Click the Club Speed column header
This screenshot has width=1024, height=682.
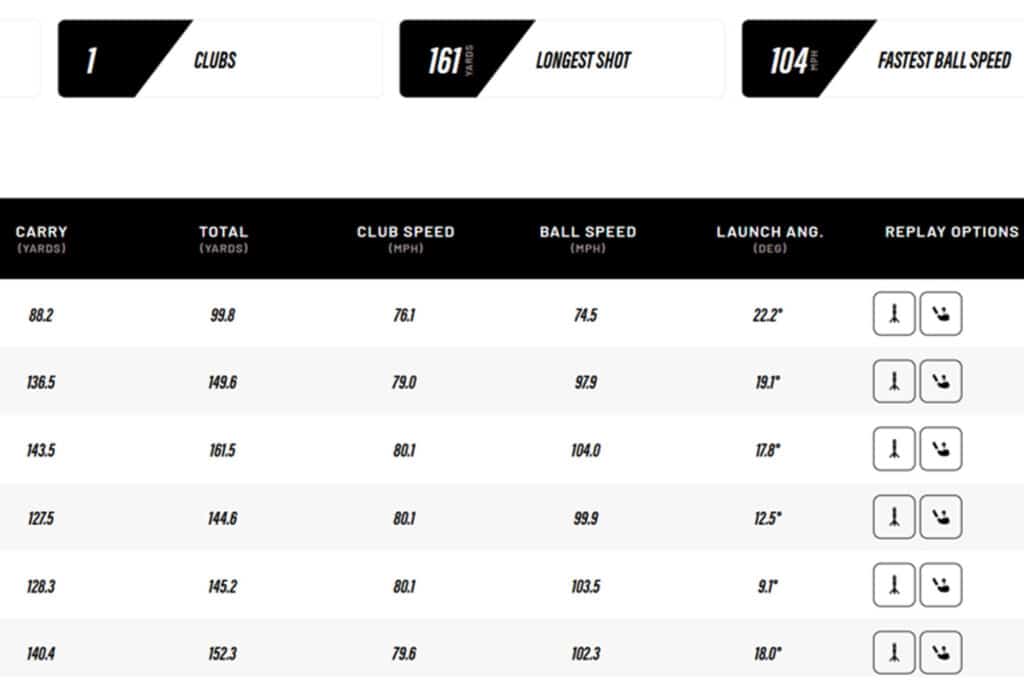(x=405, y=238)
